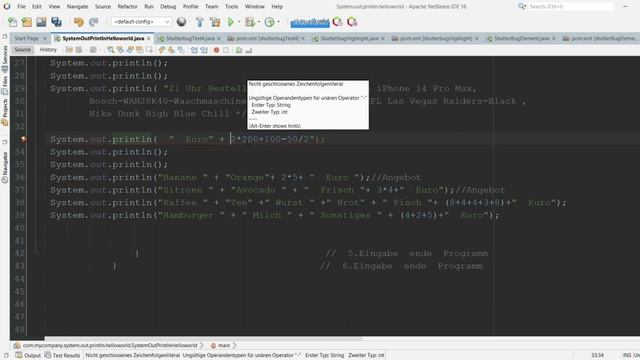Run Project with green play icon

[231, 22]
